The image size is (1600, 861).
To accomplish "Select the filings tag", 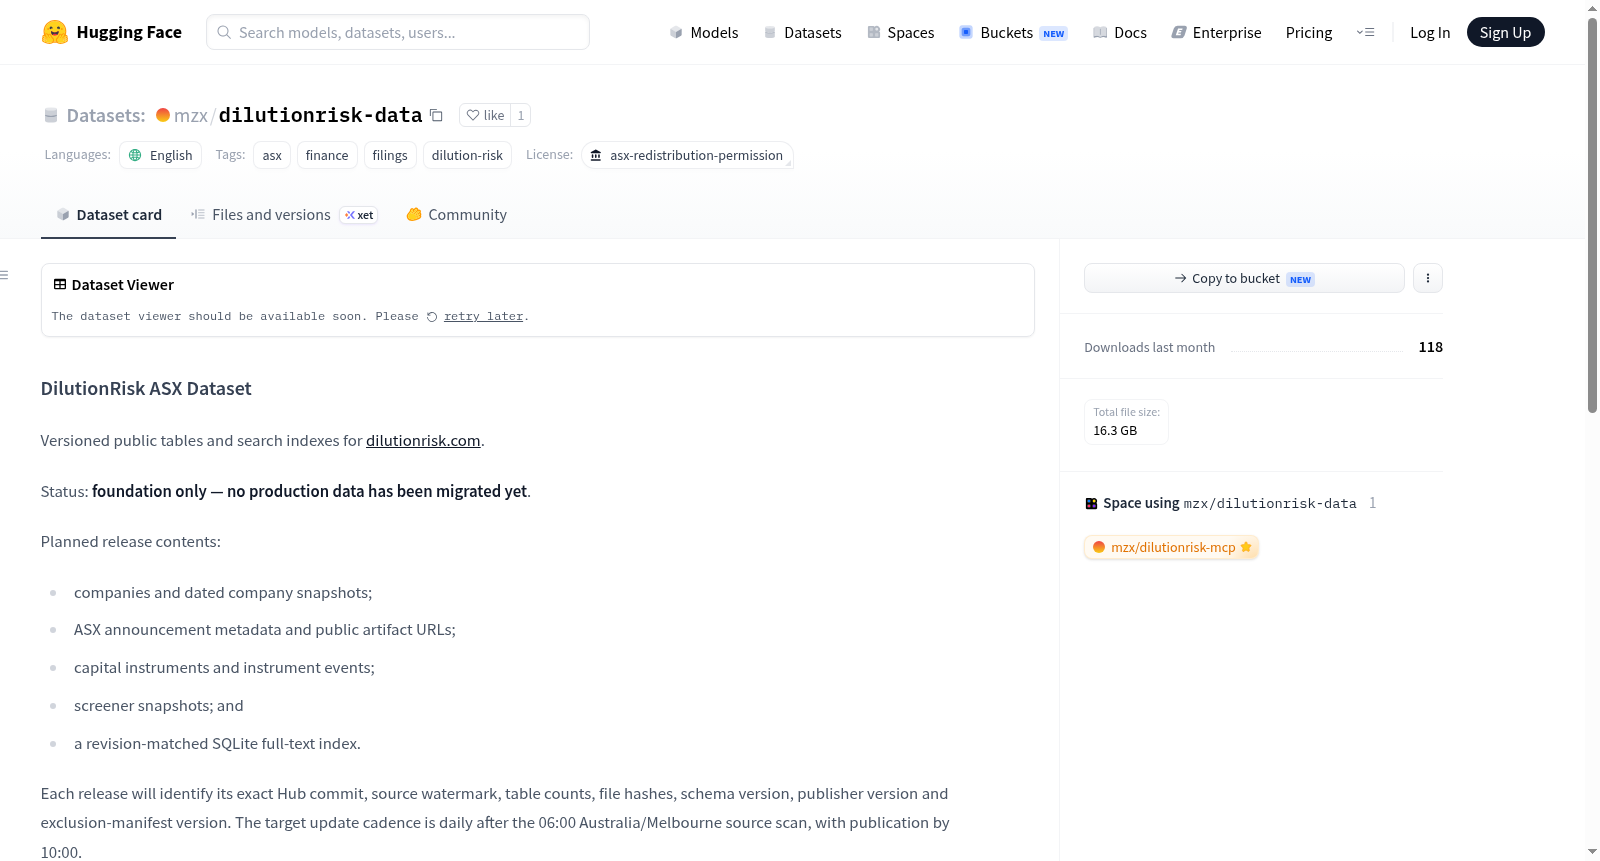I will tap(390, 155).
